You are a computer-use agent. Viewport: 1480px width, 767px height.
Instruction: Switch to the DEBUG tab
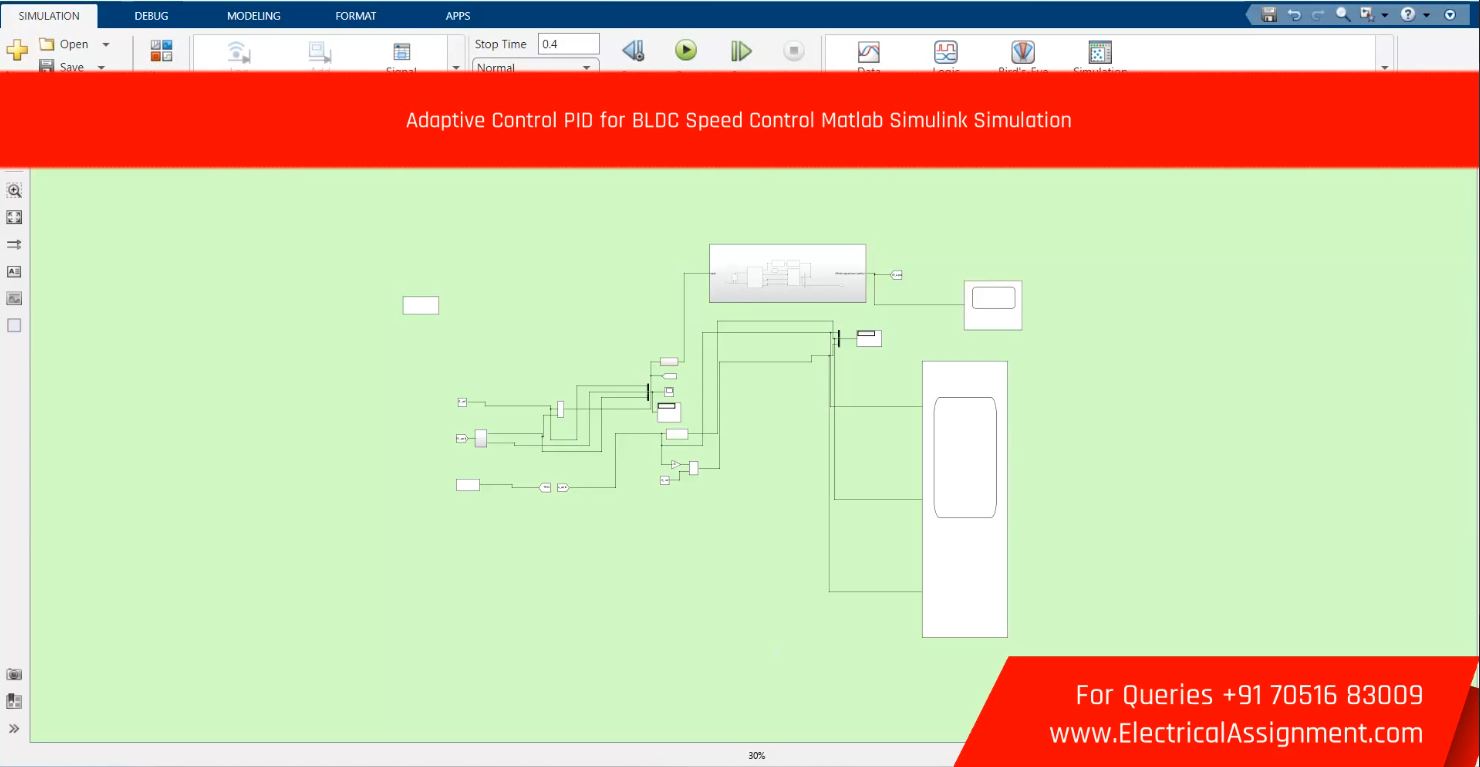(151, 16)
